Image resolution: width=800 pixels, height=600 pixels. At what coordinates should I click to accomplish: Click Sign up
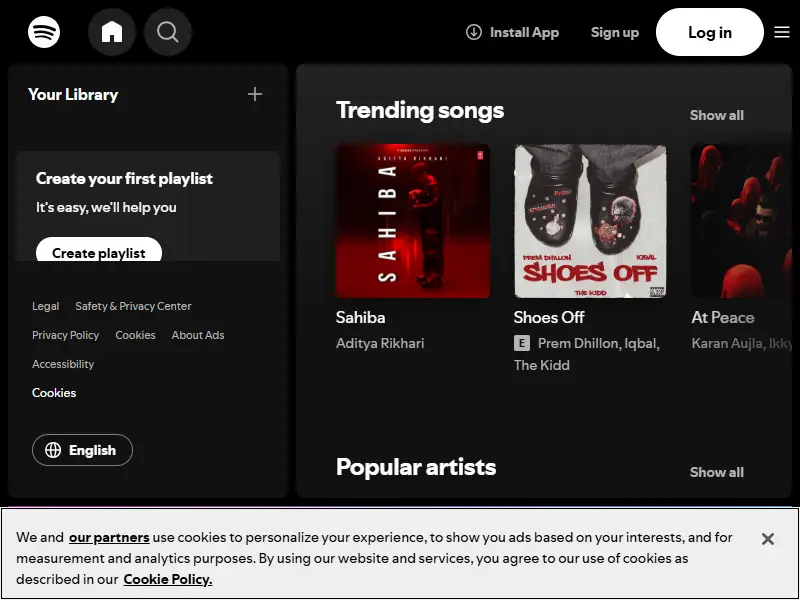[615, 32]
